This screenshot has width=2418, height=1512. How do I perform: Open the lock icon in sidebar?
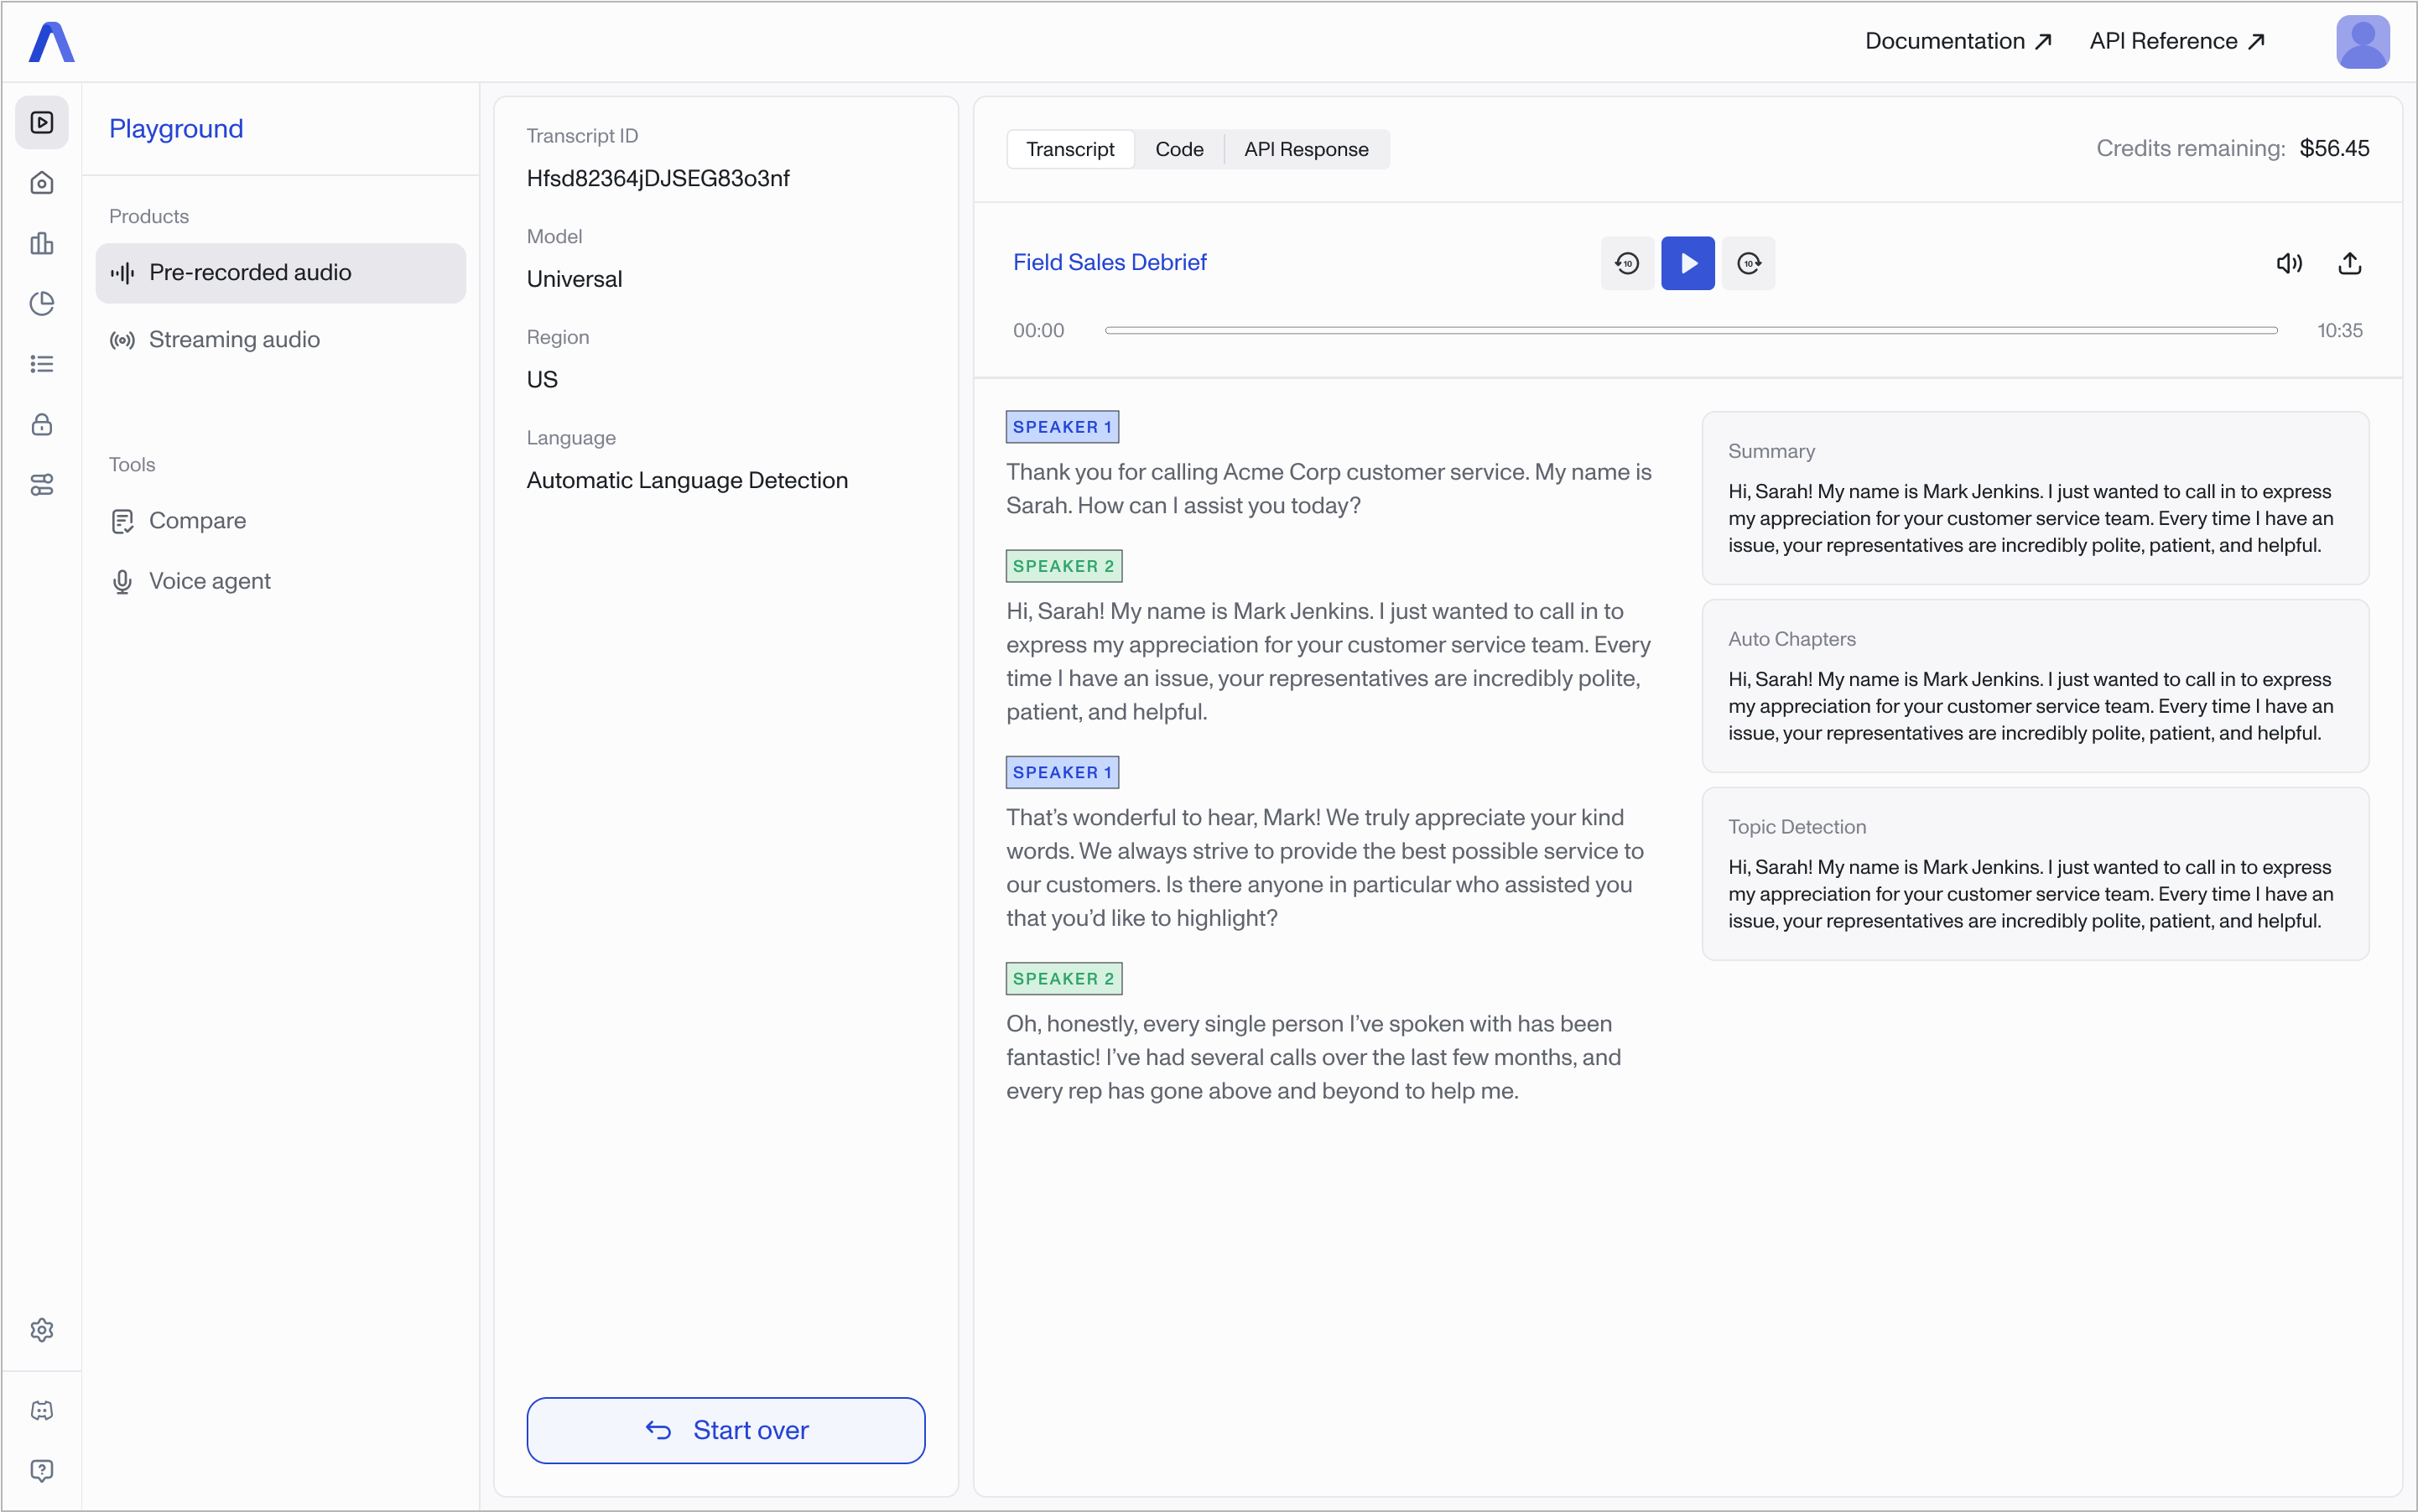(x=42, y=424)
